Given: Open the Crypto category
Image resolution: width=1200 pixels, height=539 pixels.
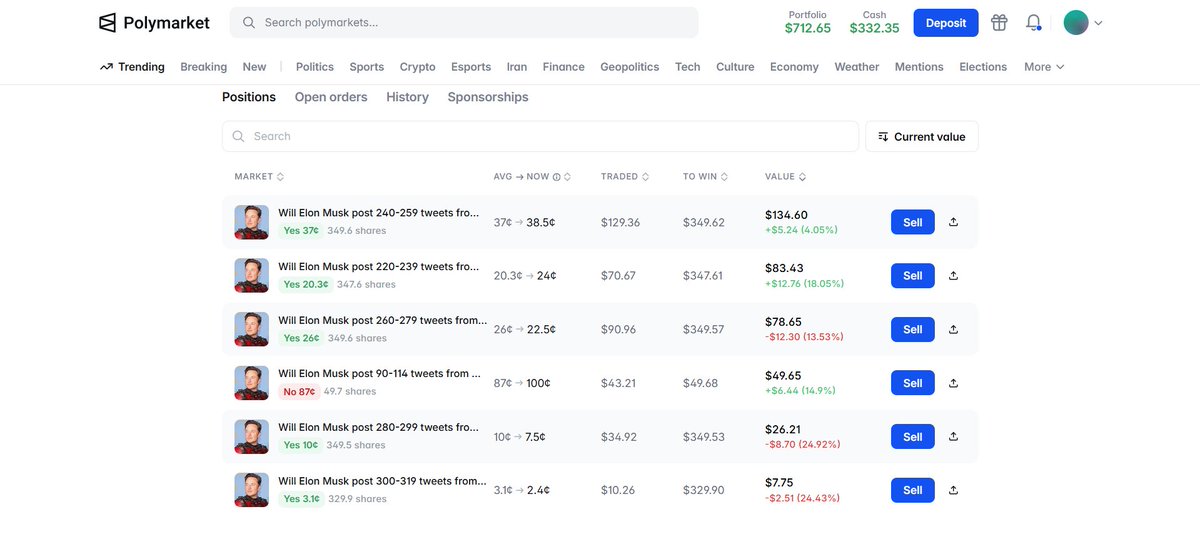Looking at the screenshot, I should tap(418, 67).
